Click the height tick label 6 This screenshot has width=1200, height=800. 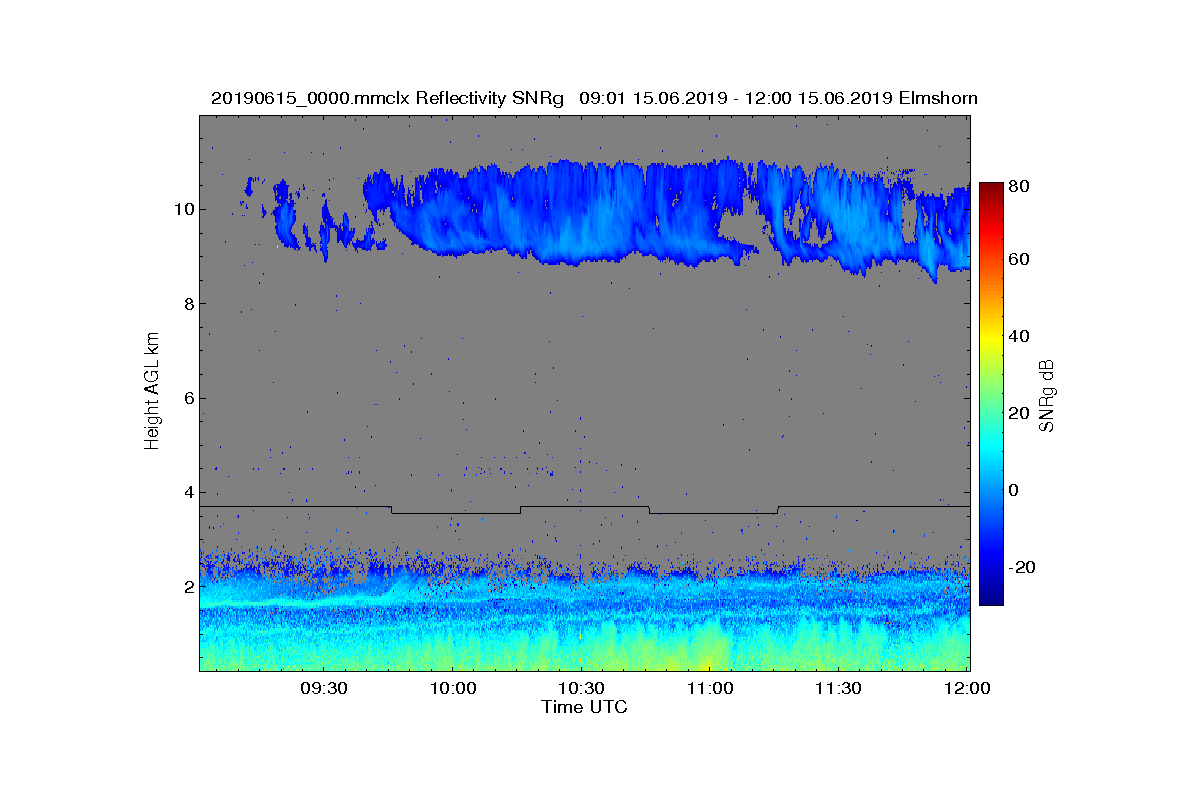coord(187,398)
